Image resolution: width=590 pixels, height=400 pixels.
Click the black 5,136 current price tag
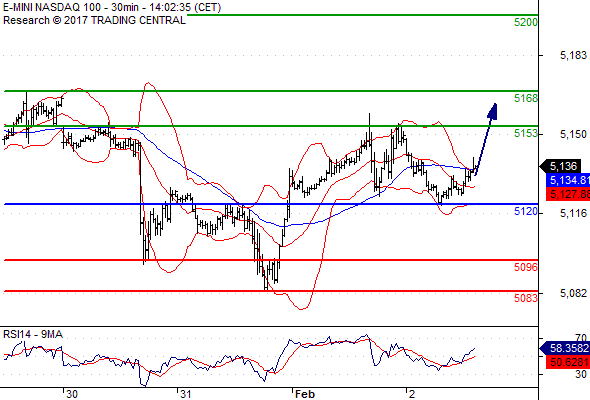pos(561,166)
